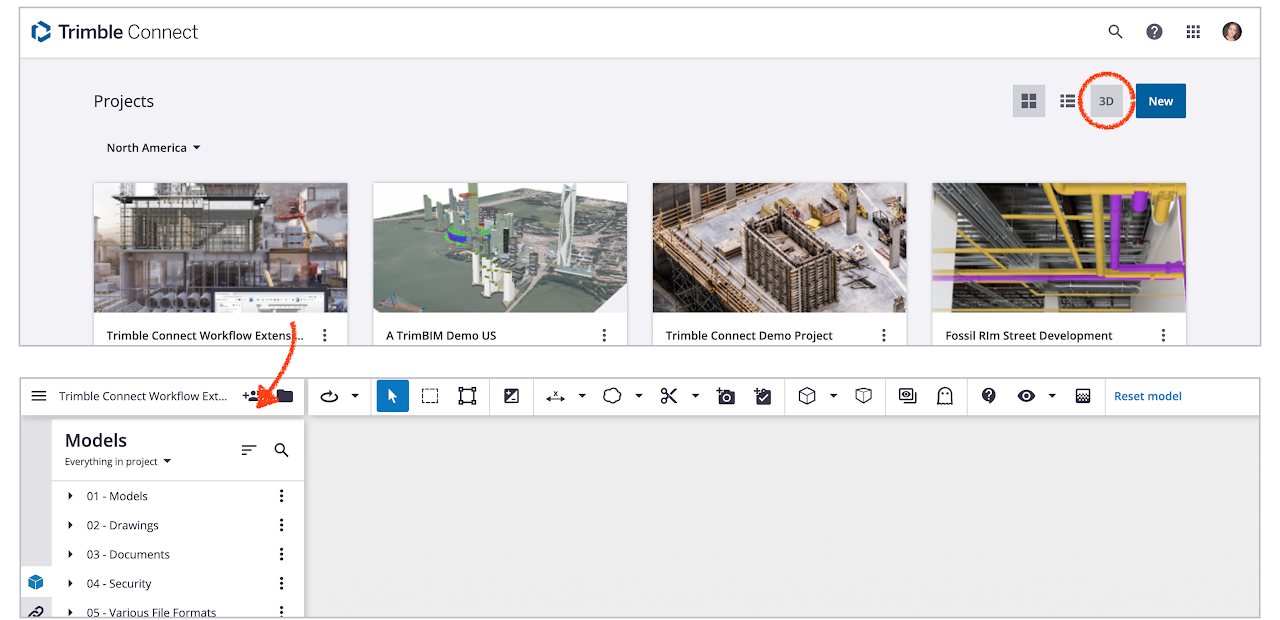Open options menu for 02 - Drawings folder

281,524
